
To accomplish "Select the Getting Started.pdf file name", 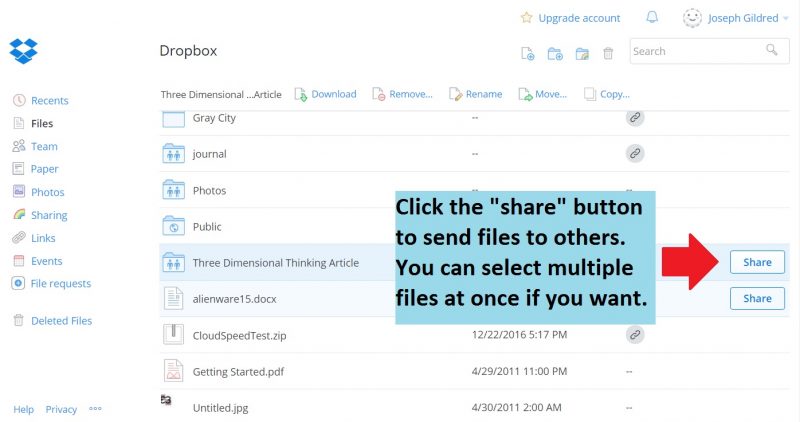I will [238, 372].
